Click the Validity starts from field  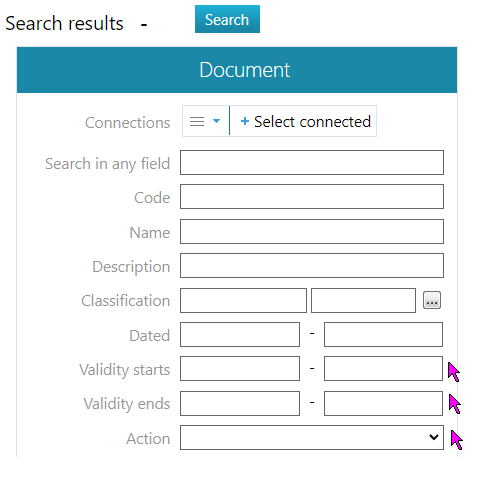click(240, 369)
